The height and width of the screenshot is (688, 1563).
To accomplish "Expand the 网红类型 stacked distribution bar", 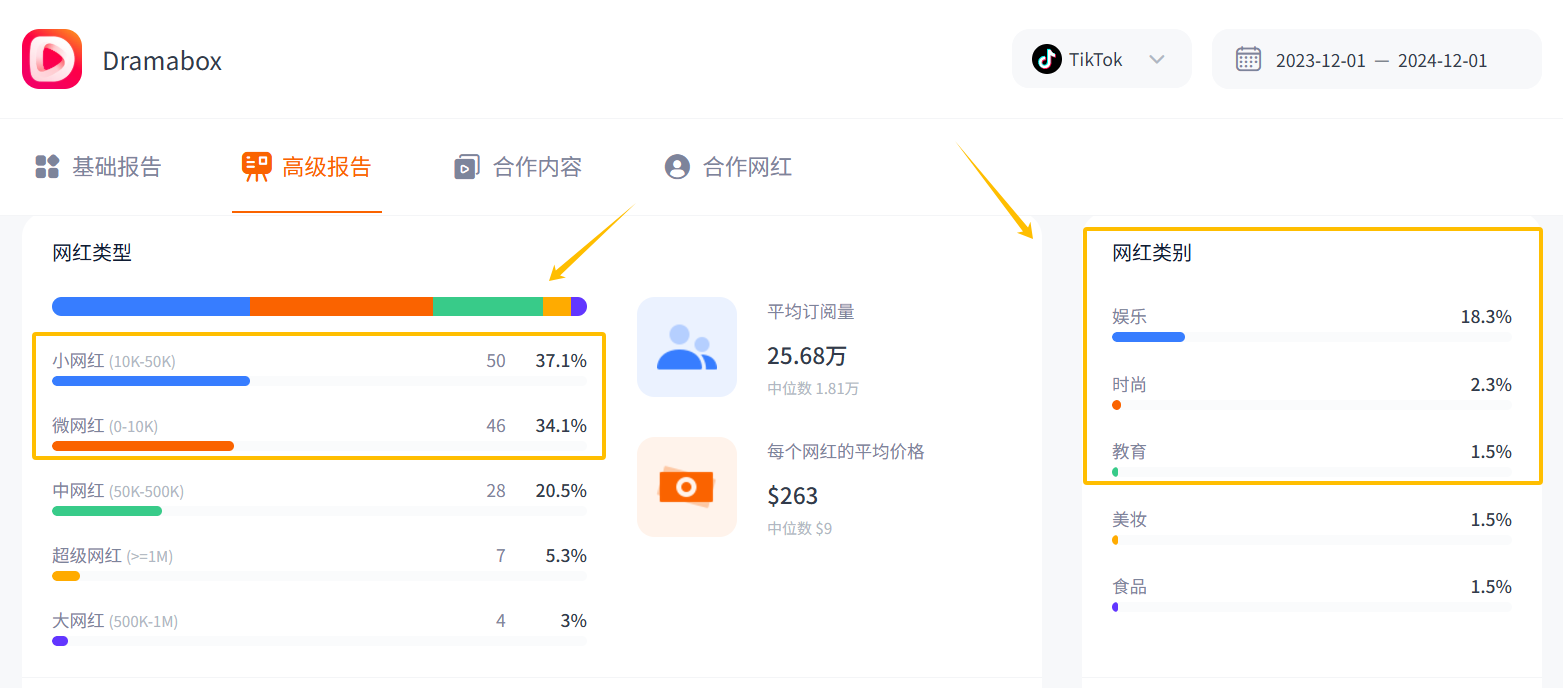I will [x=317, y=306].
